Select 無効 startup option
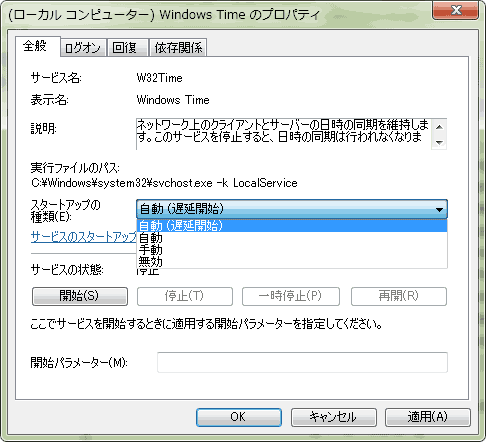 coord(292,262)
